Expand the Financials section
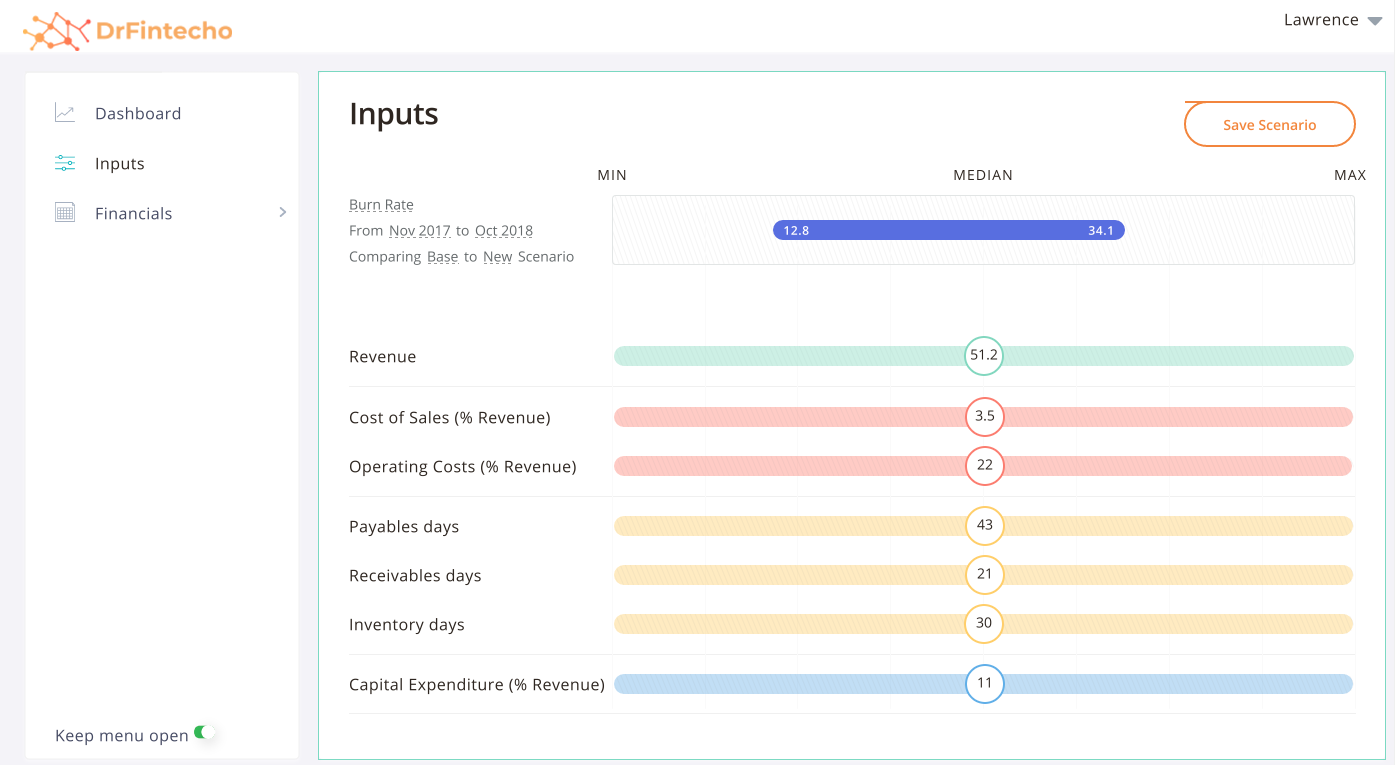1395x765 pixels. (282, 212)
